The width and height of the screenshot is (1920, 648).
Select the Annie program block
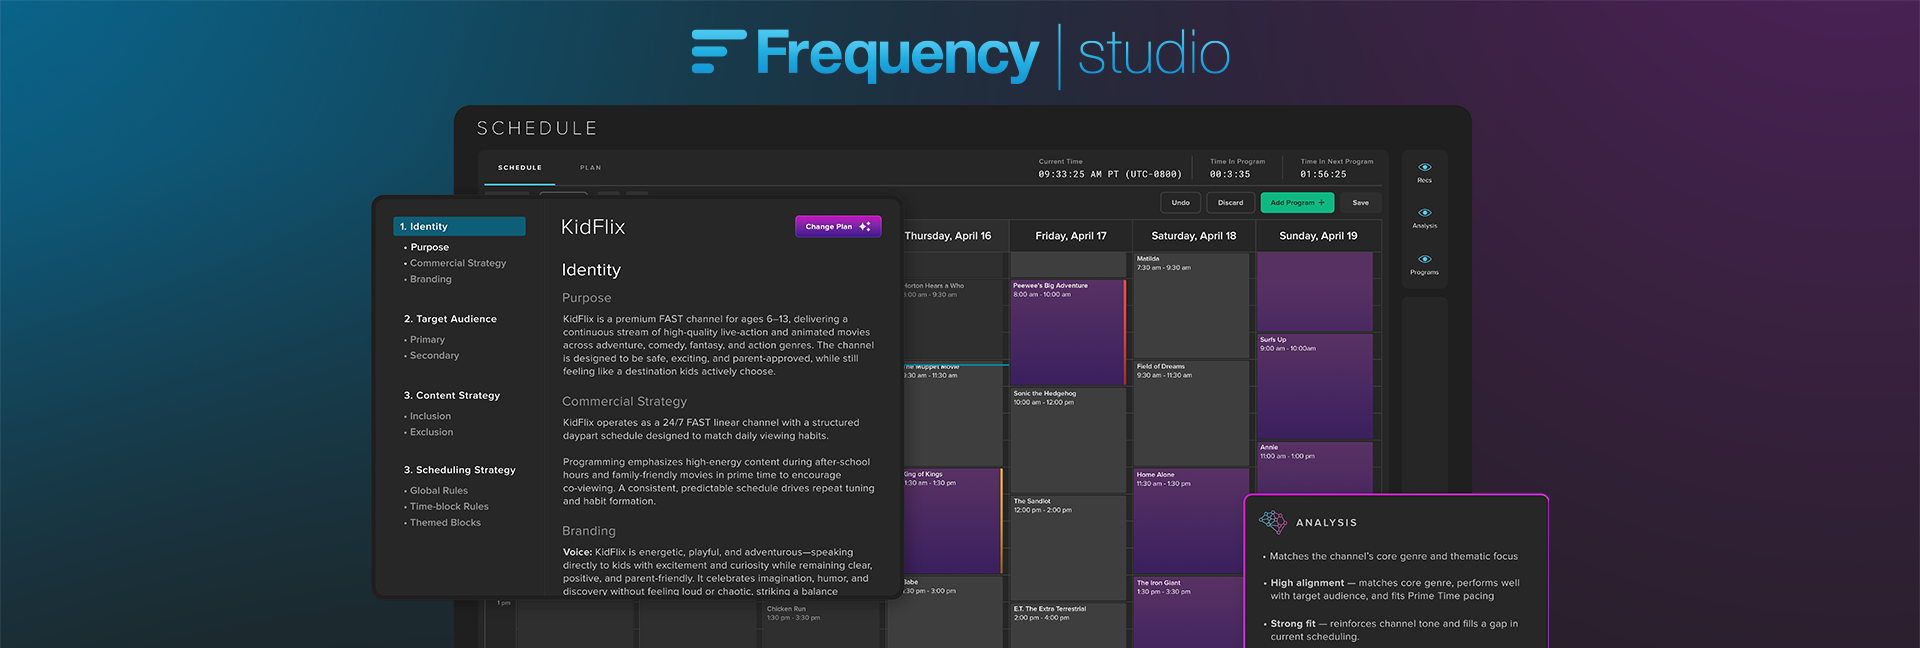1315,467
